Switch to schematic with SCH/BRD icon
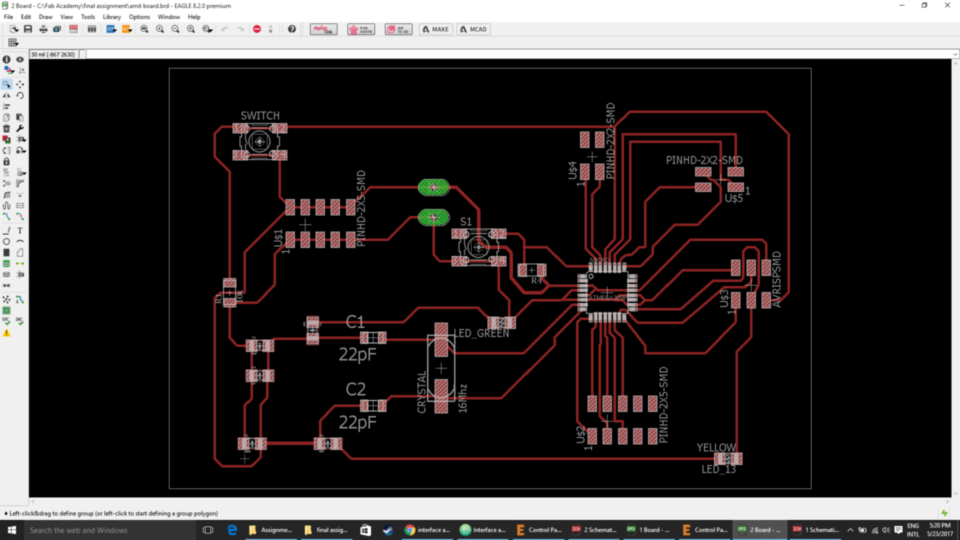Screen dimensions: 960x540 pyautogui.click(x=73, y=29)
